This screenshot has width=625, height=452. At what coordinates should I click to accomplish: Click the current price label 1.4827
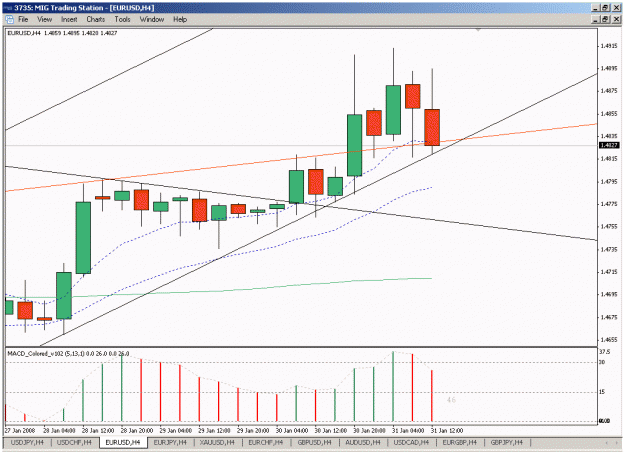click(x=609, y=145)
